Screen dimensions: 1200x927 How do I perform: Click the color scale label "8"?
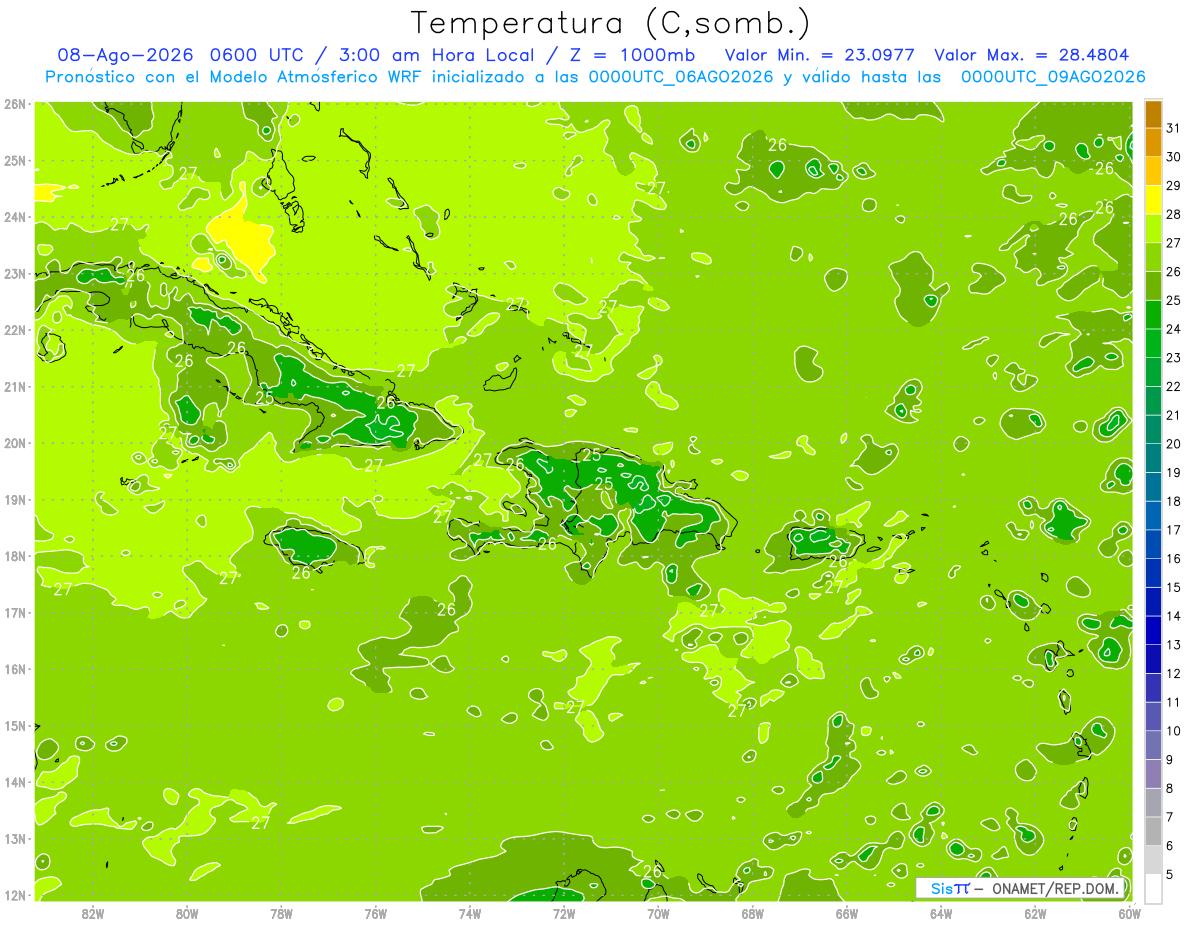click(x=1170, y=789)
